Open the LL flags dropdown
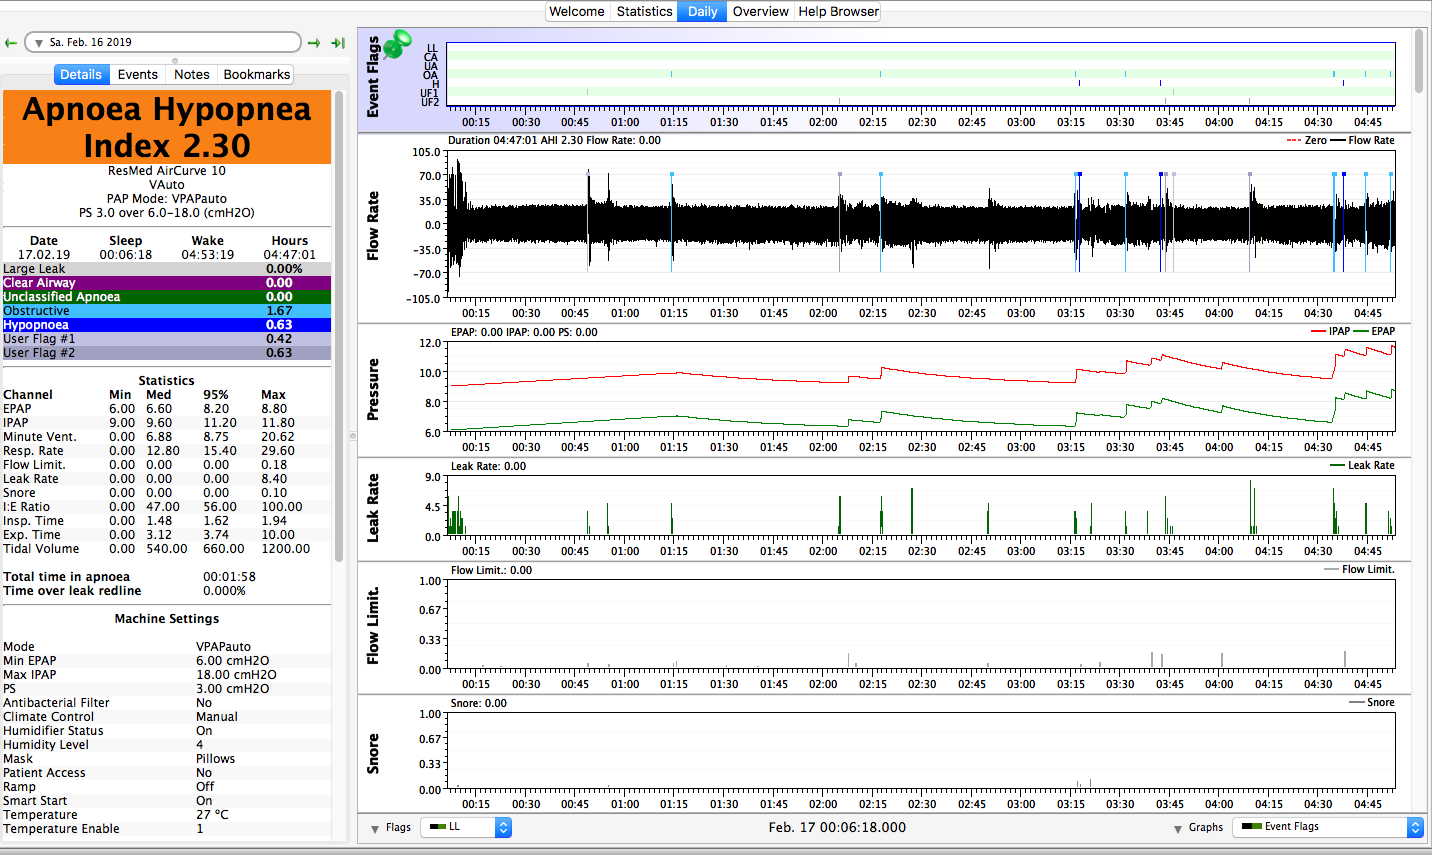The image size is (1432, 855). [466, 827]
